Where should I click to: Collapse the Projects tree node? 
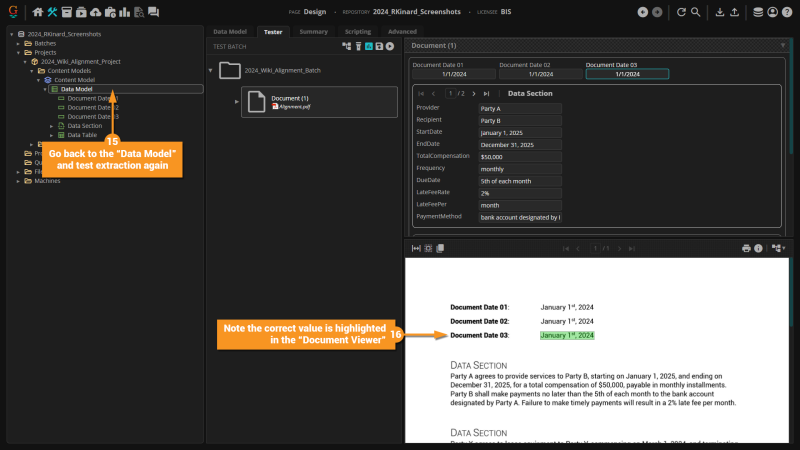(19, 52)
